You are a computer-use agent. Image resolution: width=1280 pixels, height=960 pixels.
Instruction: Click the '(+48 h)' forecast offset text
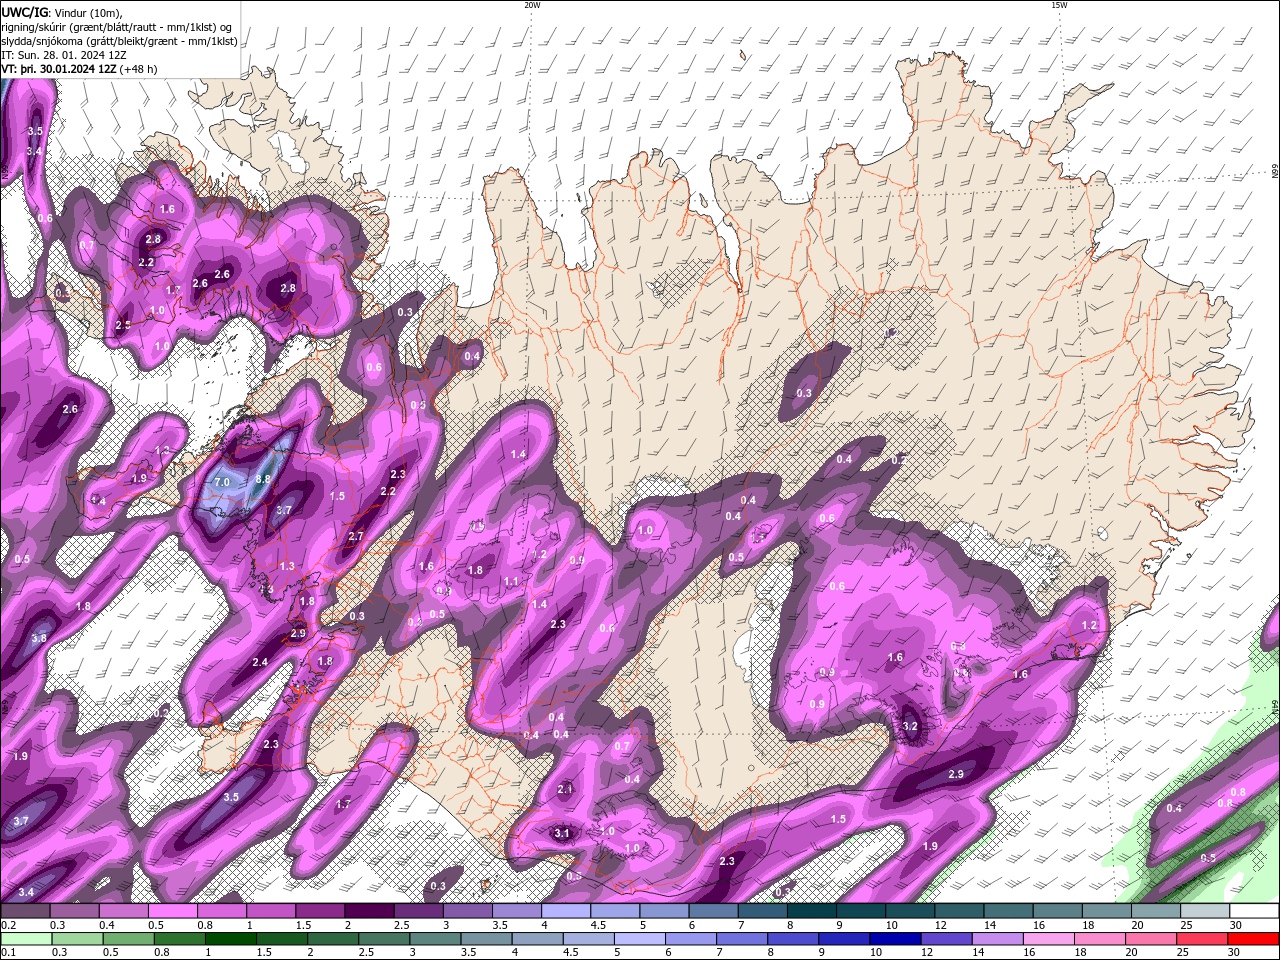pyautogui.click(x=139, y=69)
